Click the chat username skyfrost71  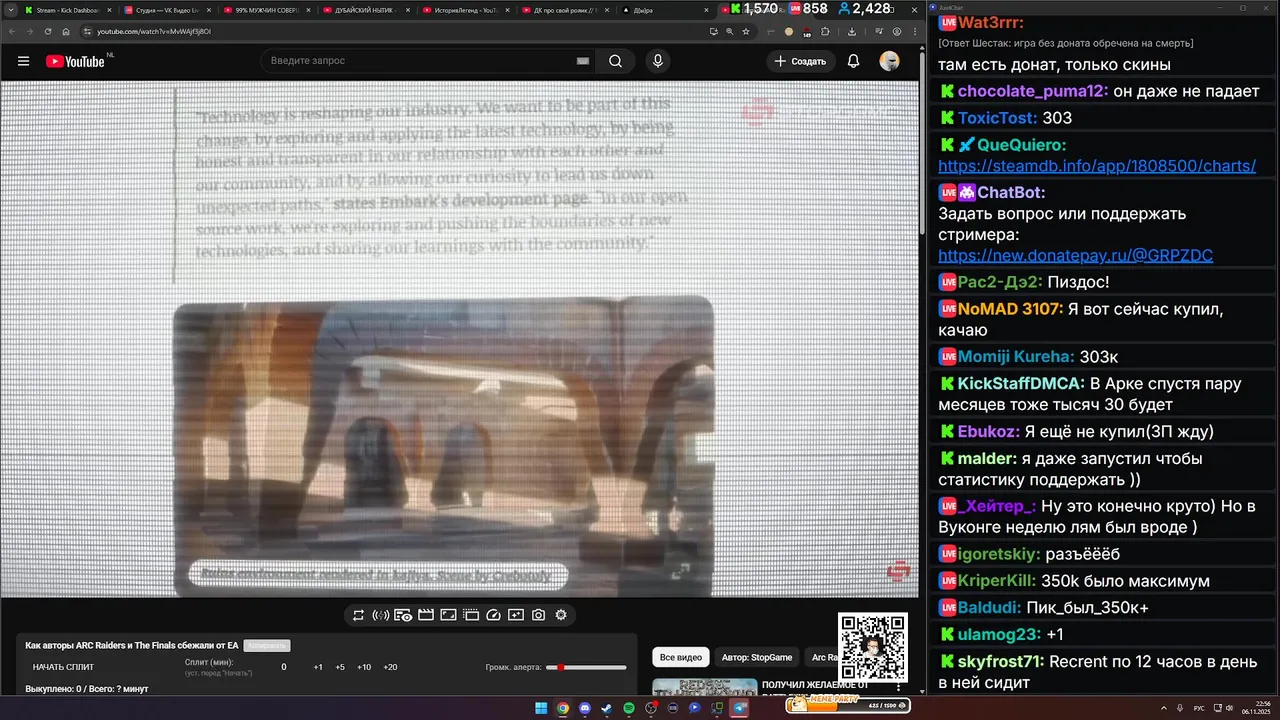click(x=1001, y=661)
